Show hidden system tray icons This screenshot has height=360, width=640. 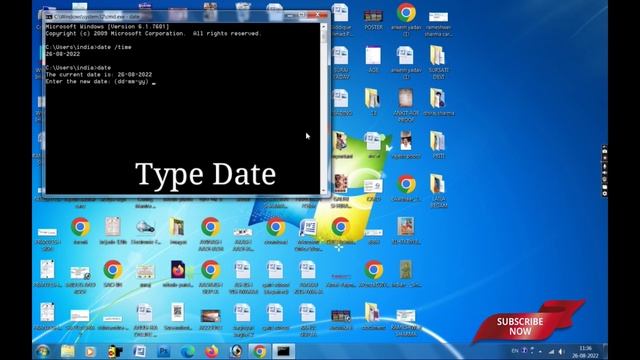tap(540, 351)
